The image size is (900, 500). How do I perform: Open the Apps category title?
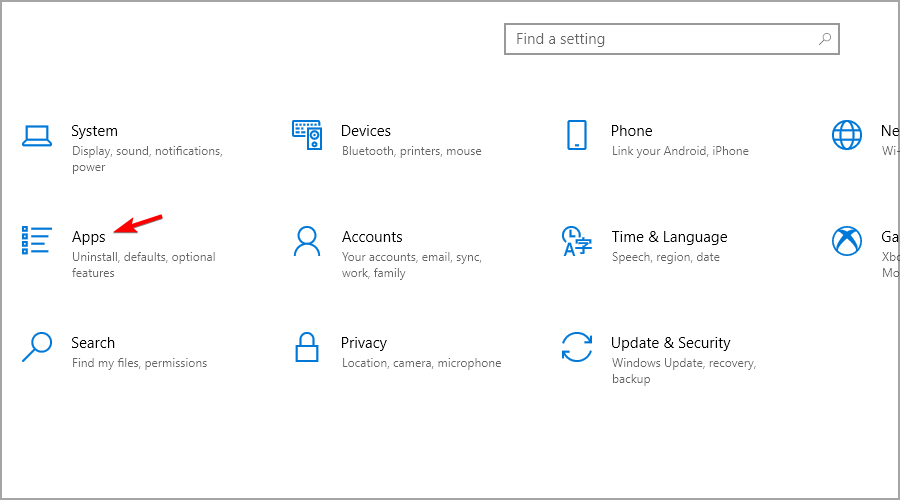(88, 237)
